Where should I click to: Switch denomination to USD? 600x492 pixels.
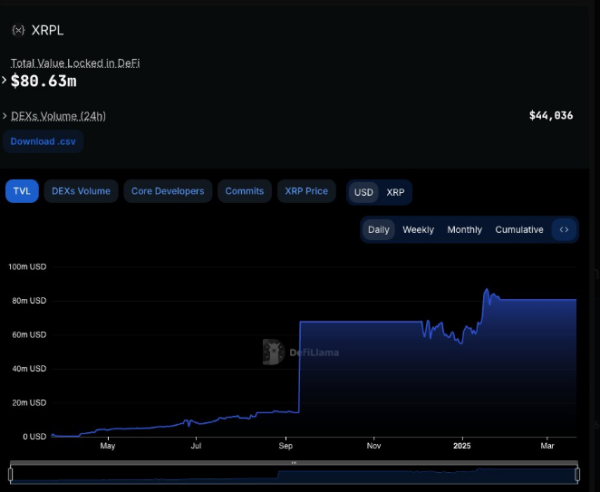[364, 192]
